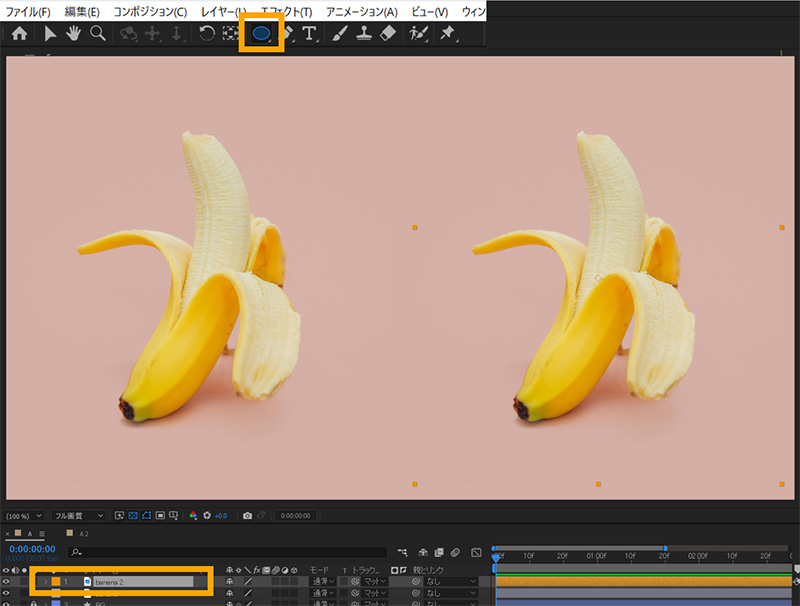Expand the banana 2 layer properties
This screenshot has height=606, width=800.
click(x=45, y=582)
